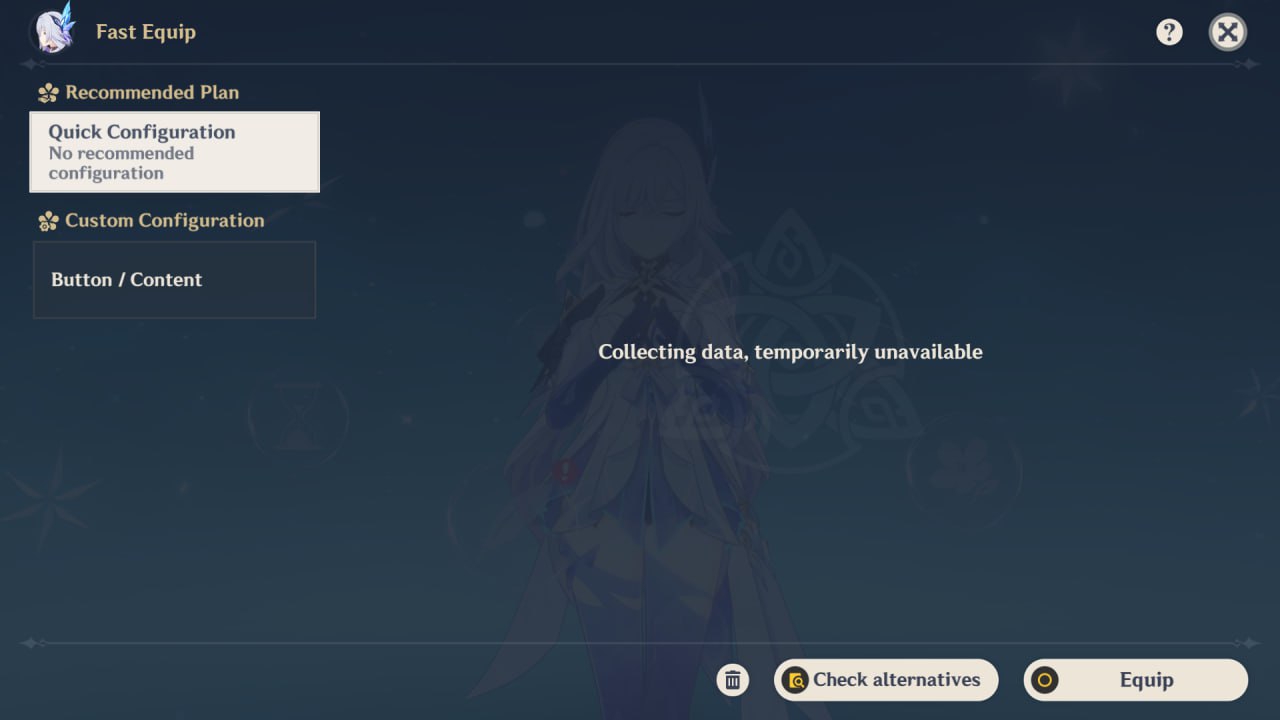Click the Custom Configuration heading text
This screenshot has width=1280, height=720.
165,220
